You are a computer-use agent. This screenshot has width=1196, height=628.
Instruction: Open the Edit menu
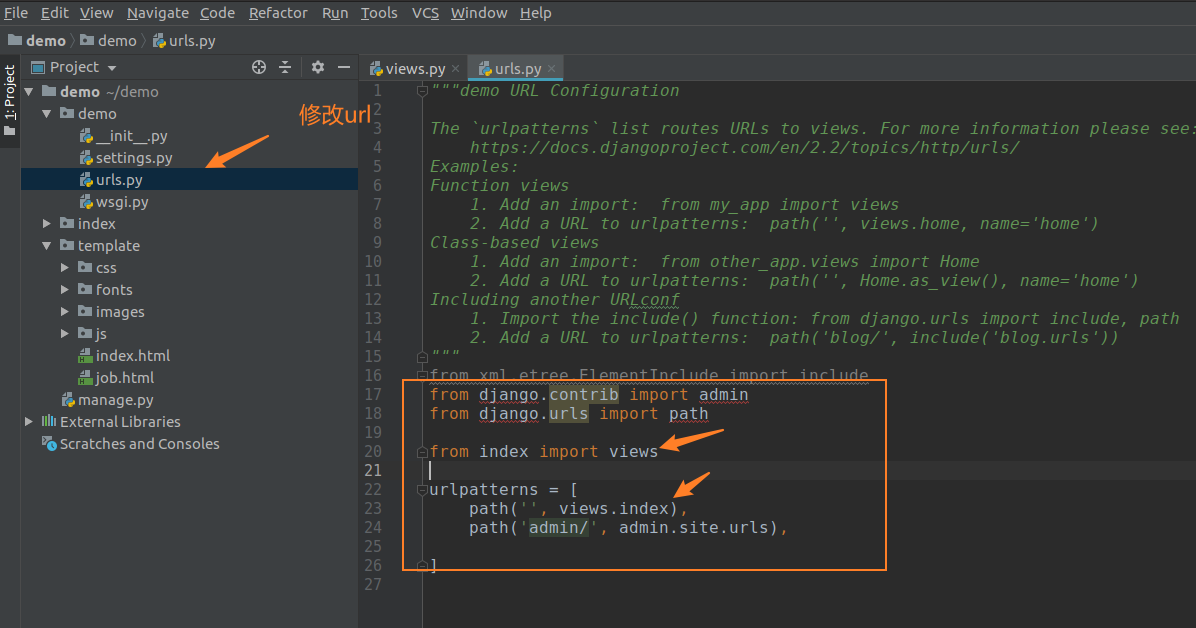(54, 13)
